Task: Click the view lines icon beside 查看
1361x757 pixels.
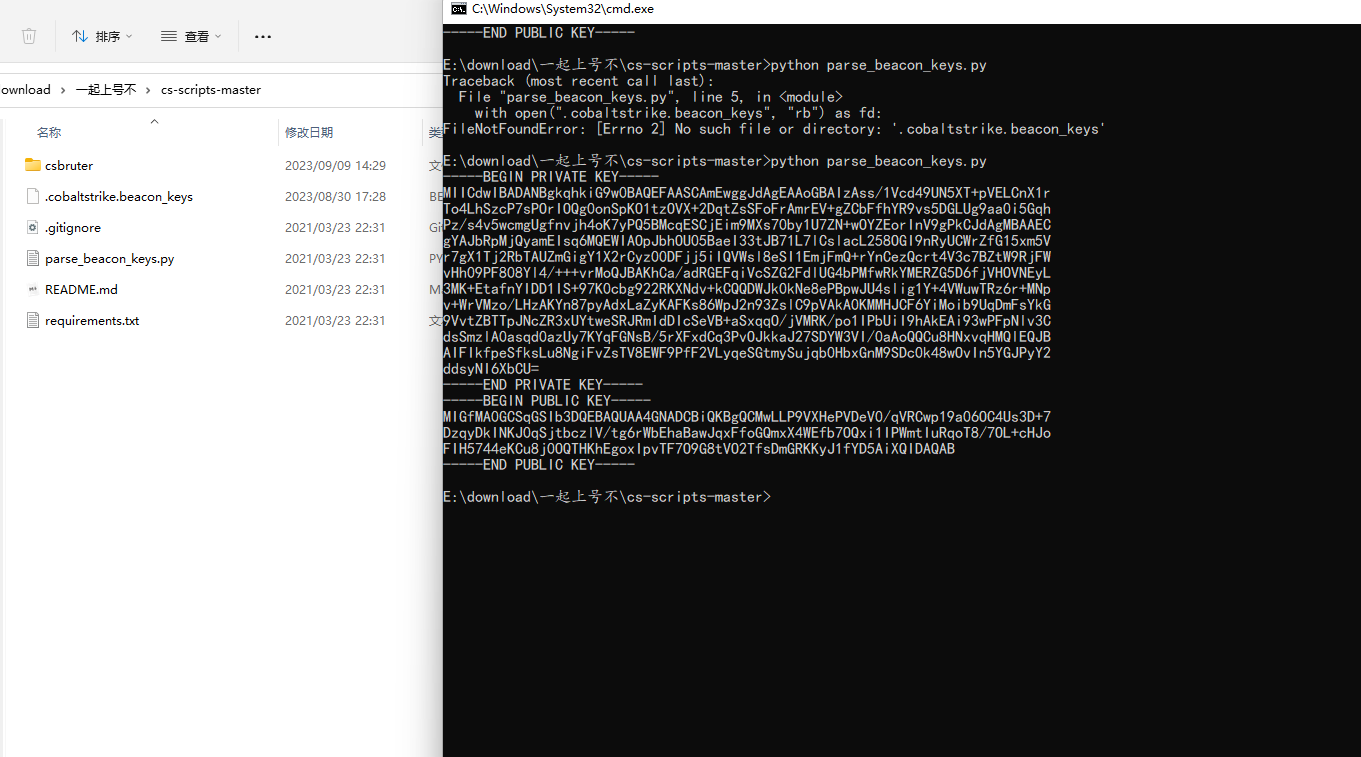Action: pos(169,36)
